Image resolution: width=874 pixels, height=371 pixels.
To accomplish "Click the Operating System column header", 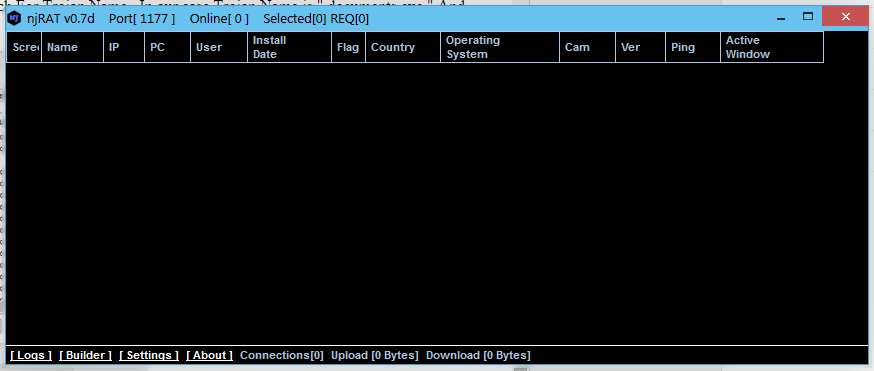I will point(500,47).
